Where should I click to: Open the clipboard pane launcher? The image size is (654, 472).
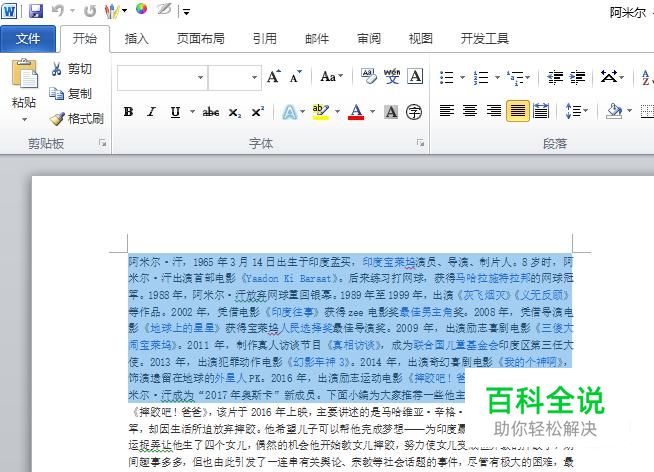click(x=103, y=143)
